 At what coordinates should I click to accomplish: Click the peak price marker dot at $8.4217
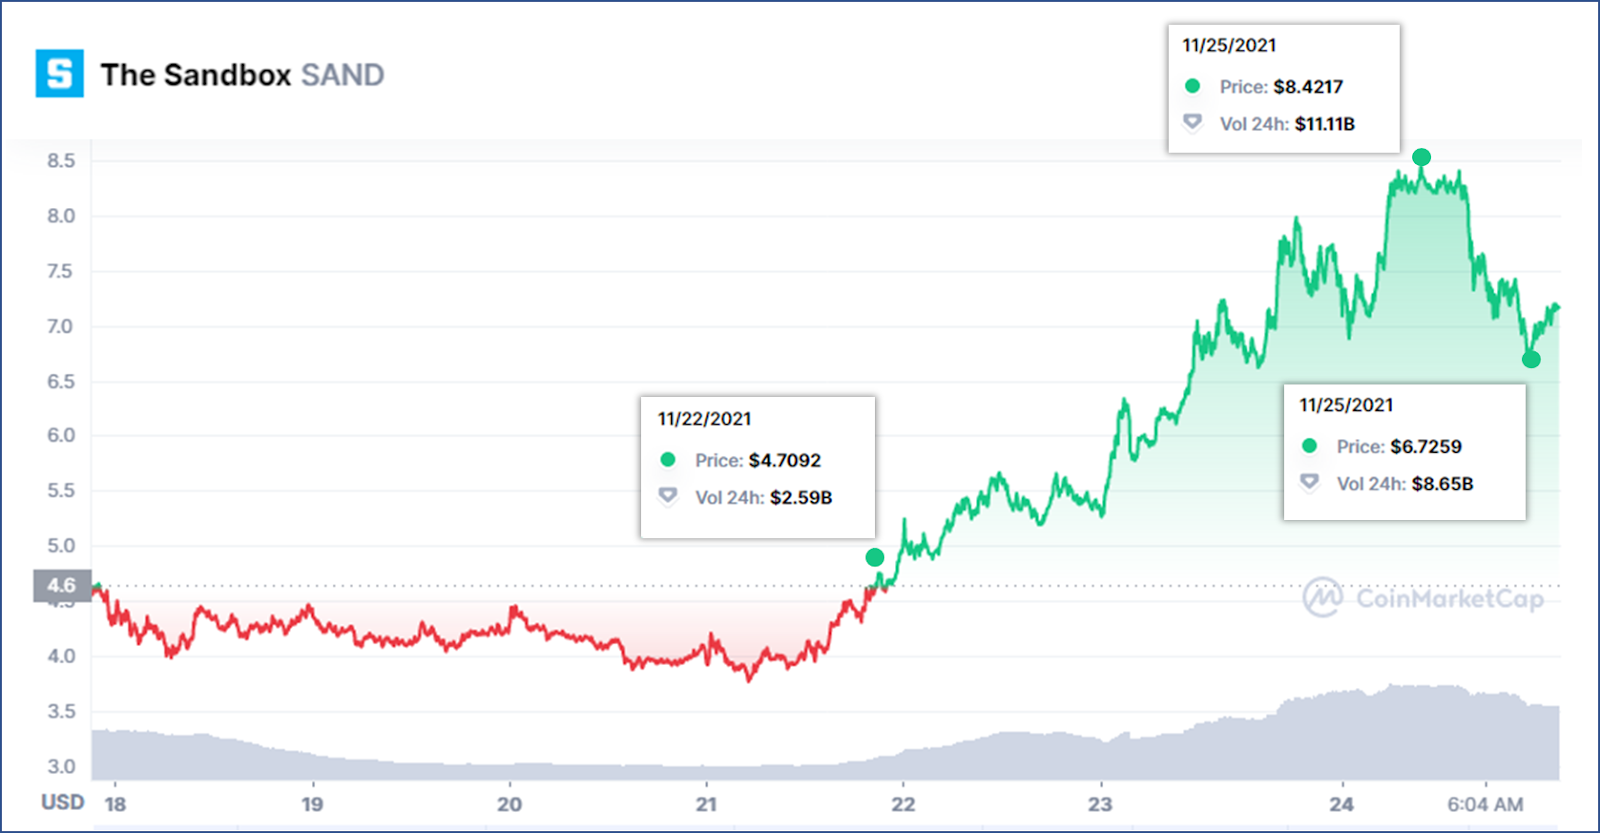coord(1421,157)
